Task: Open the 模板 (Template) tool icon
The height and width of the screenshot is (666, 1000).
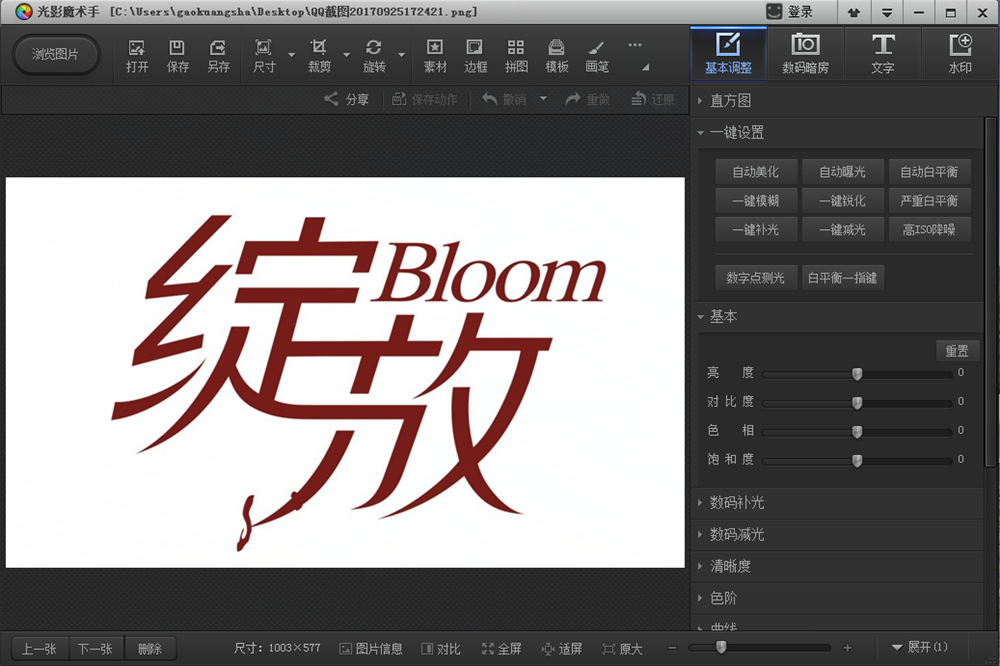Action: [x=557, y=56]
